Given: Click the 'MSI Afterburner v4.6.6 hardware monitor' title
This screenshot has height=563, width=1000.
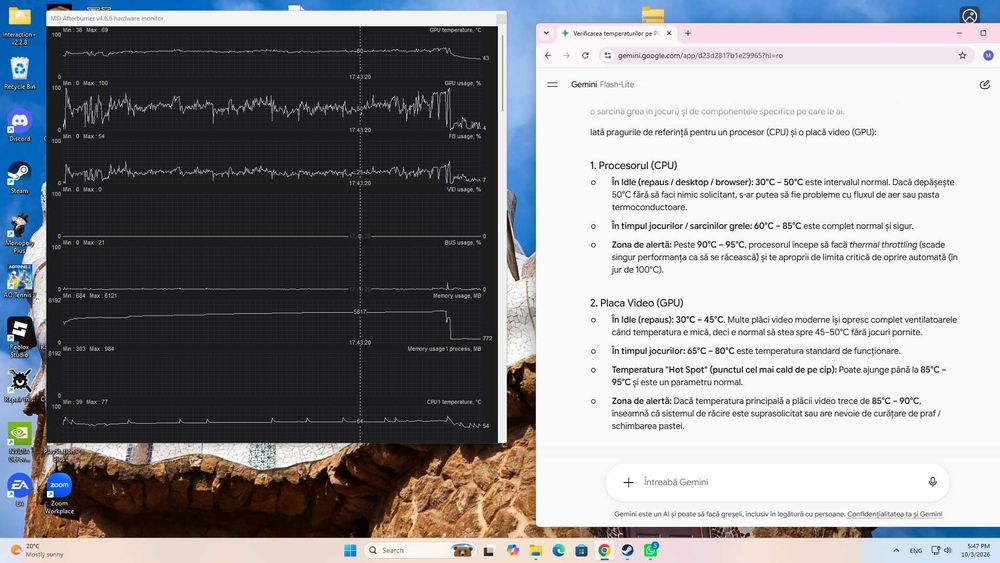Looking at the screenshot, I should point(107,18).
